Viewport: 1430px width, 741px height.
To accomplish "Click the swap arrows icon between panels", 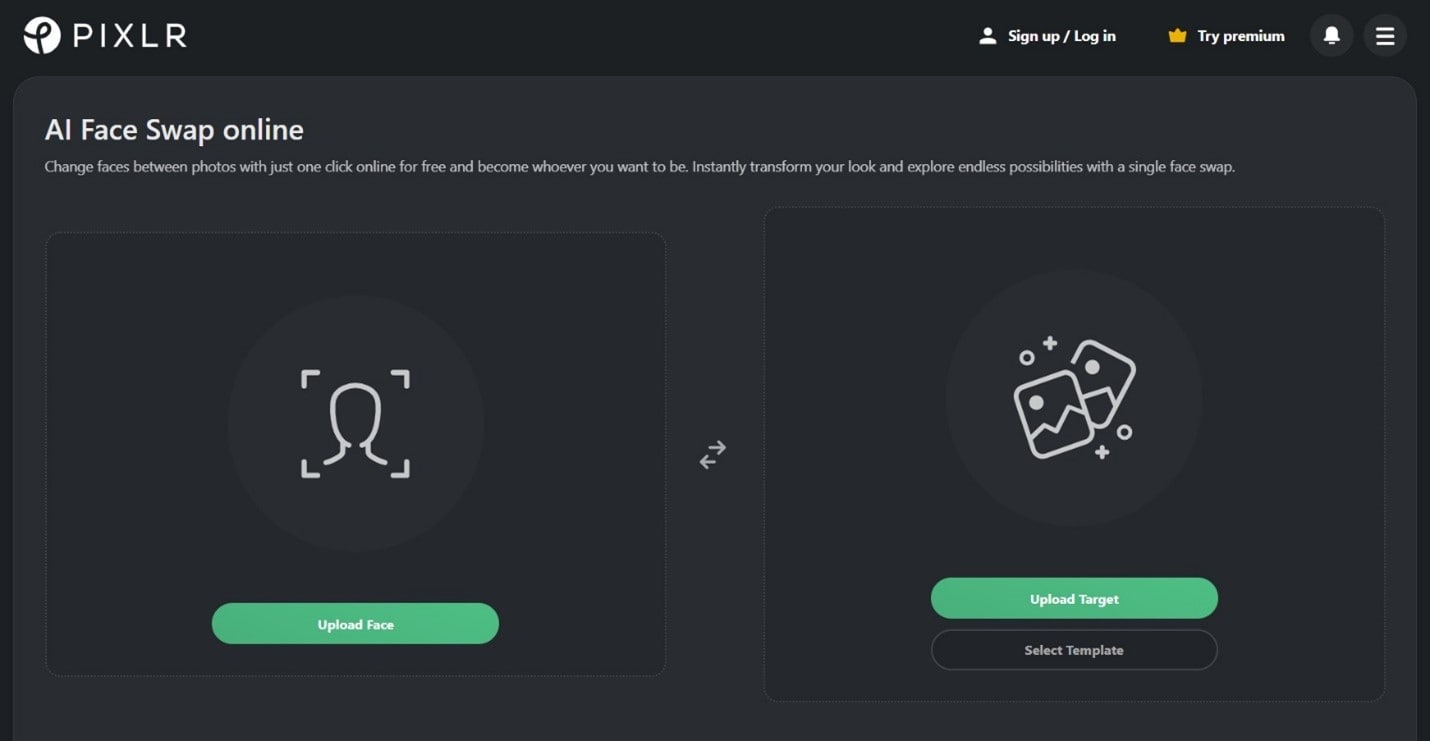I will [713, 455].
